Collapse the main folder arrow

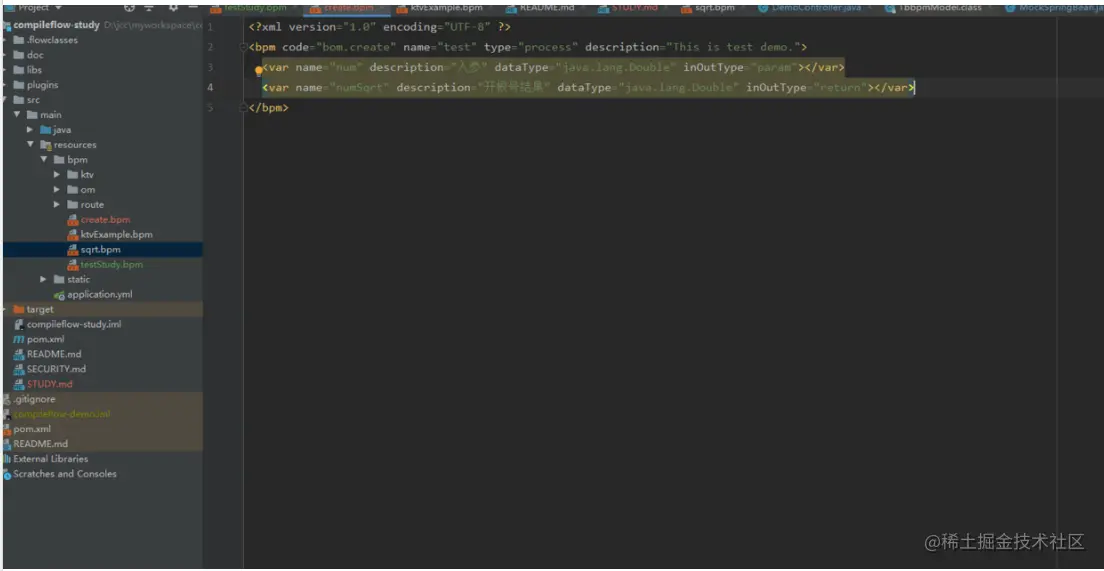coord(16,115)
